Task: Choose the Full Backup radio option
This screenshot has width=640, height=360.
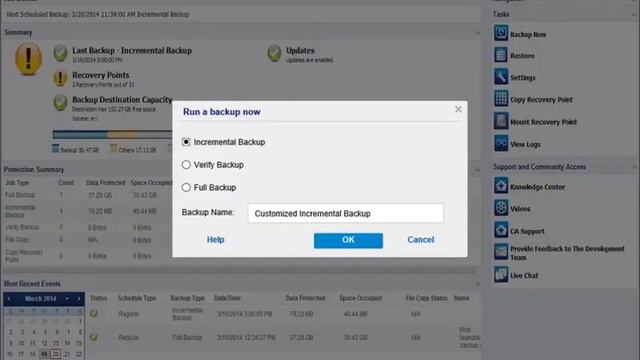Action: (186, 187)
